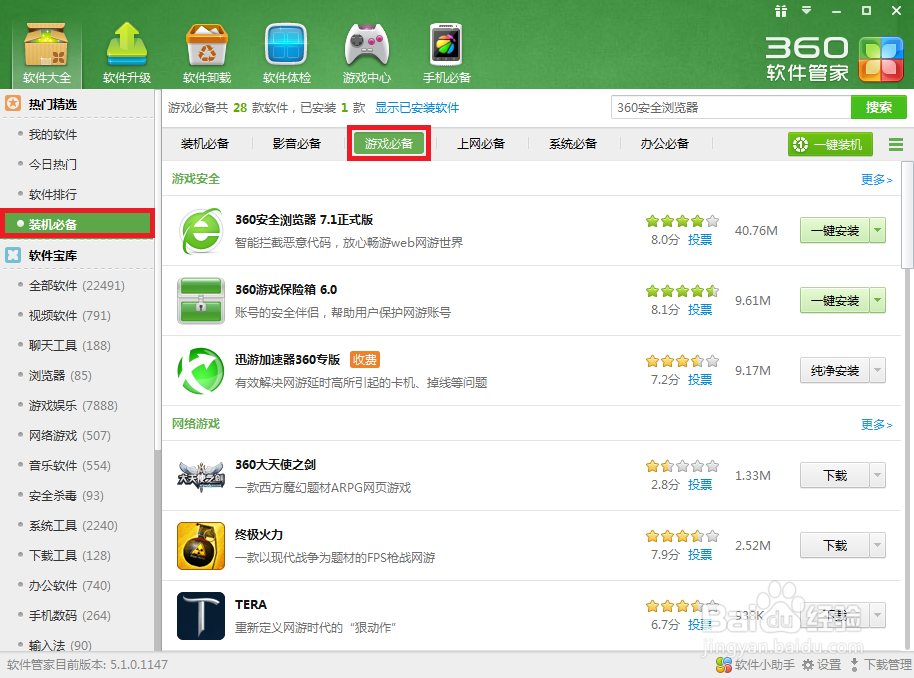
Task: Click 下载 for 终极火力
Action: (835, 545)
